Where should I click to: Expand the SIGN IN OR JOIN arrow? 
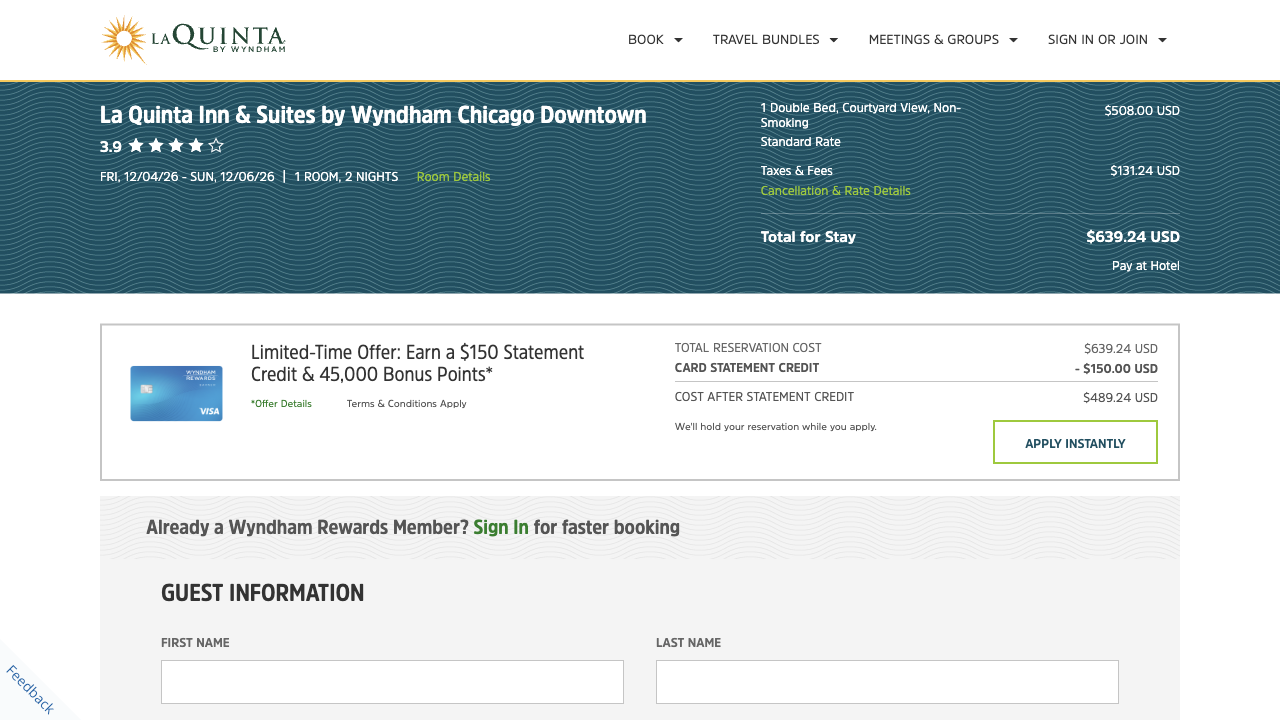pos(1162,40)
